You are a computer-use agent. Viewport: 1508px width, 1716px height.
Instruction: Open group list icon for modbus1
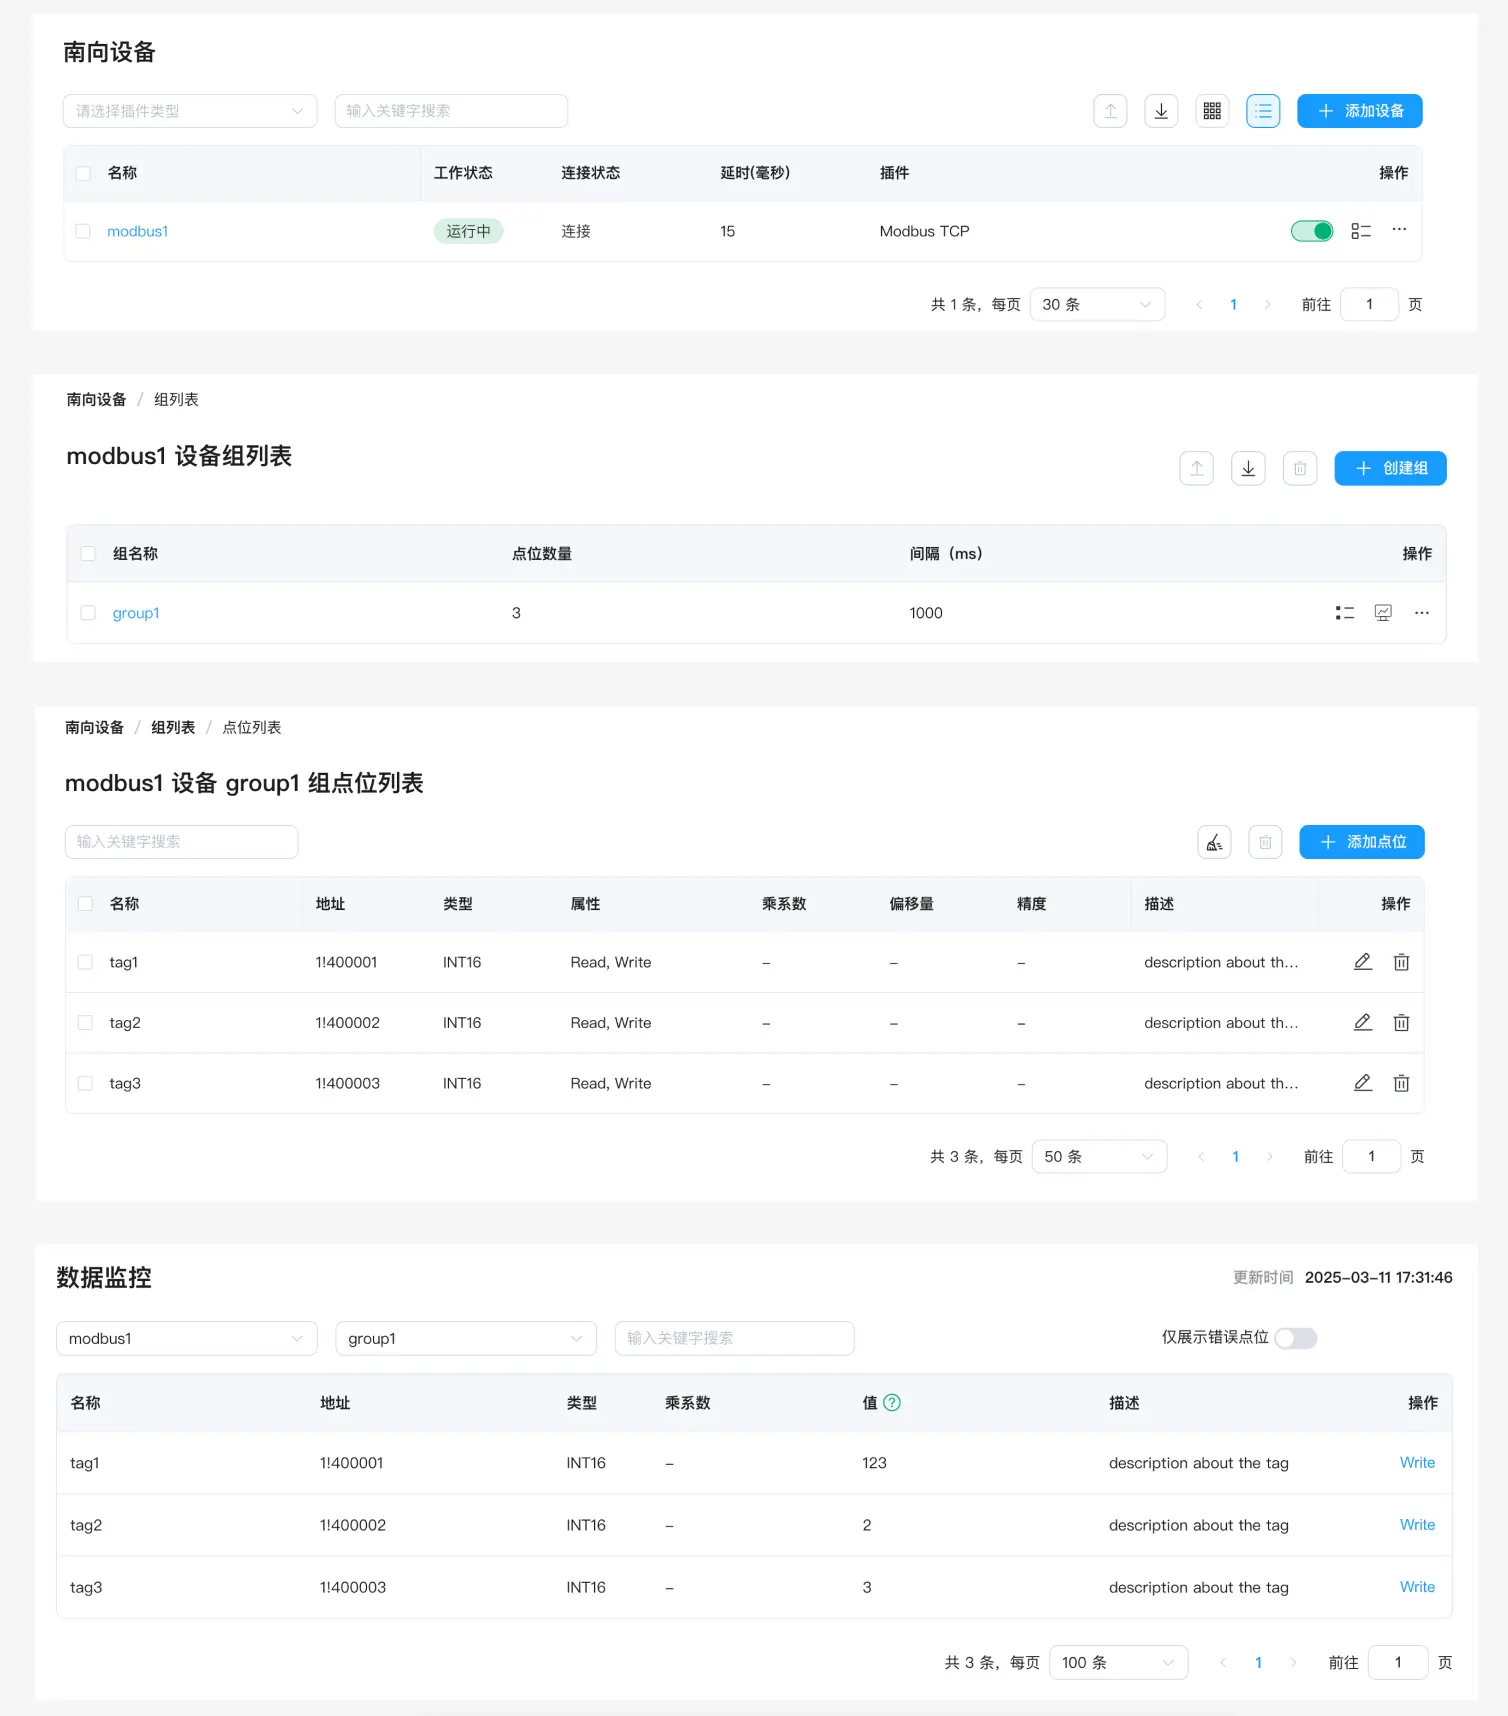1360,231
